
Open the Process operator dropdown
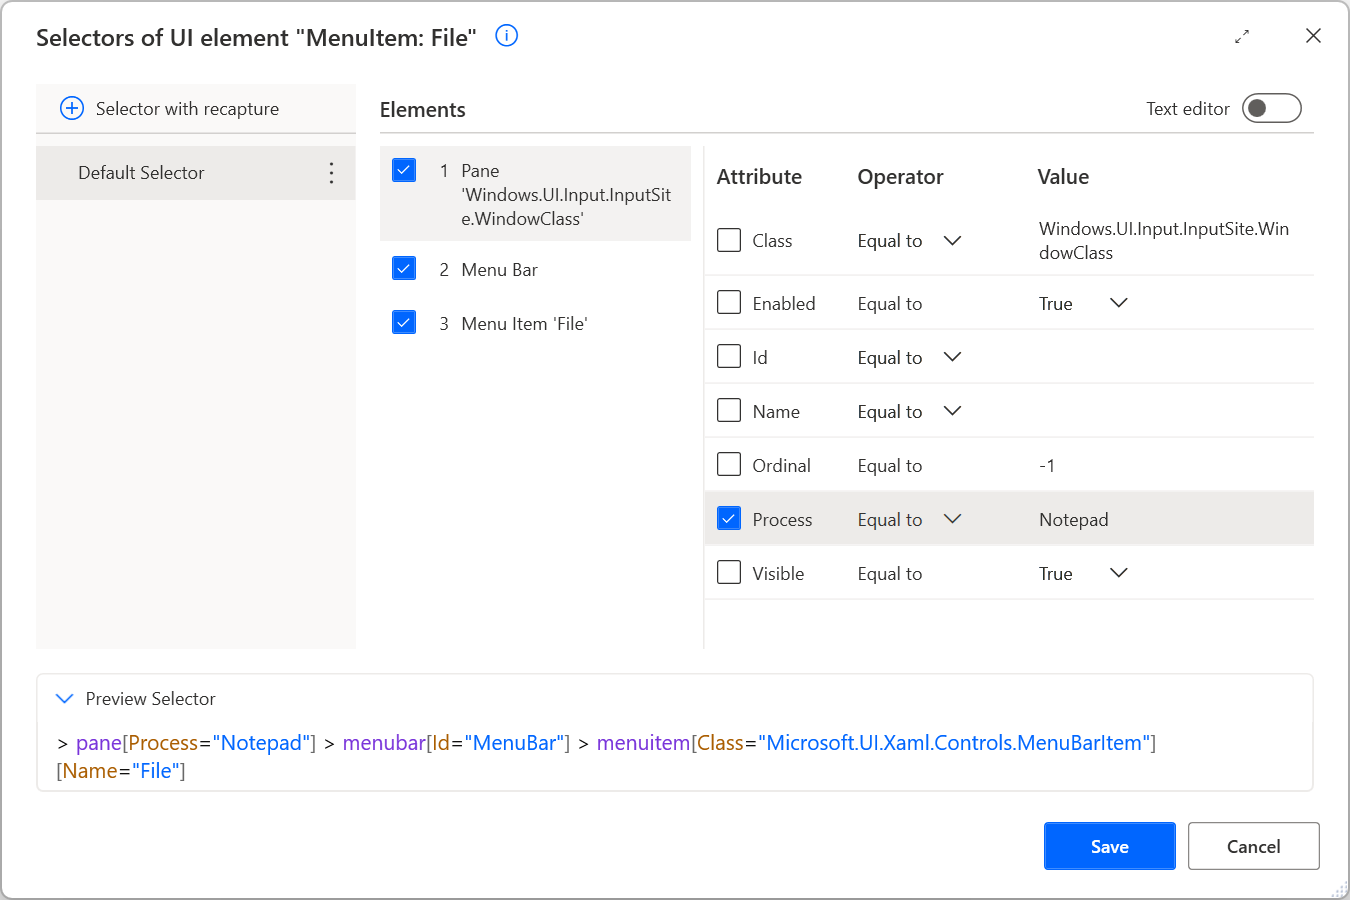pyautogui.click(x=952, y=518)
